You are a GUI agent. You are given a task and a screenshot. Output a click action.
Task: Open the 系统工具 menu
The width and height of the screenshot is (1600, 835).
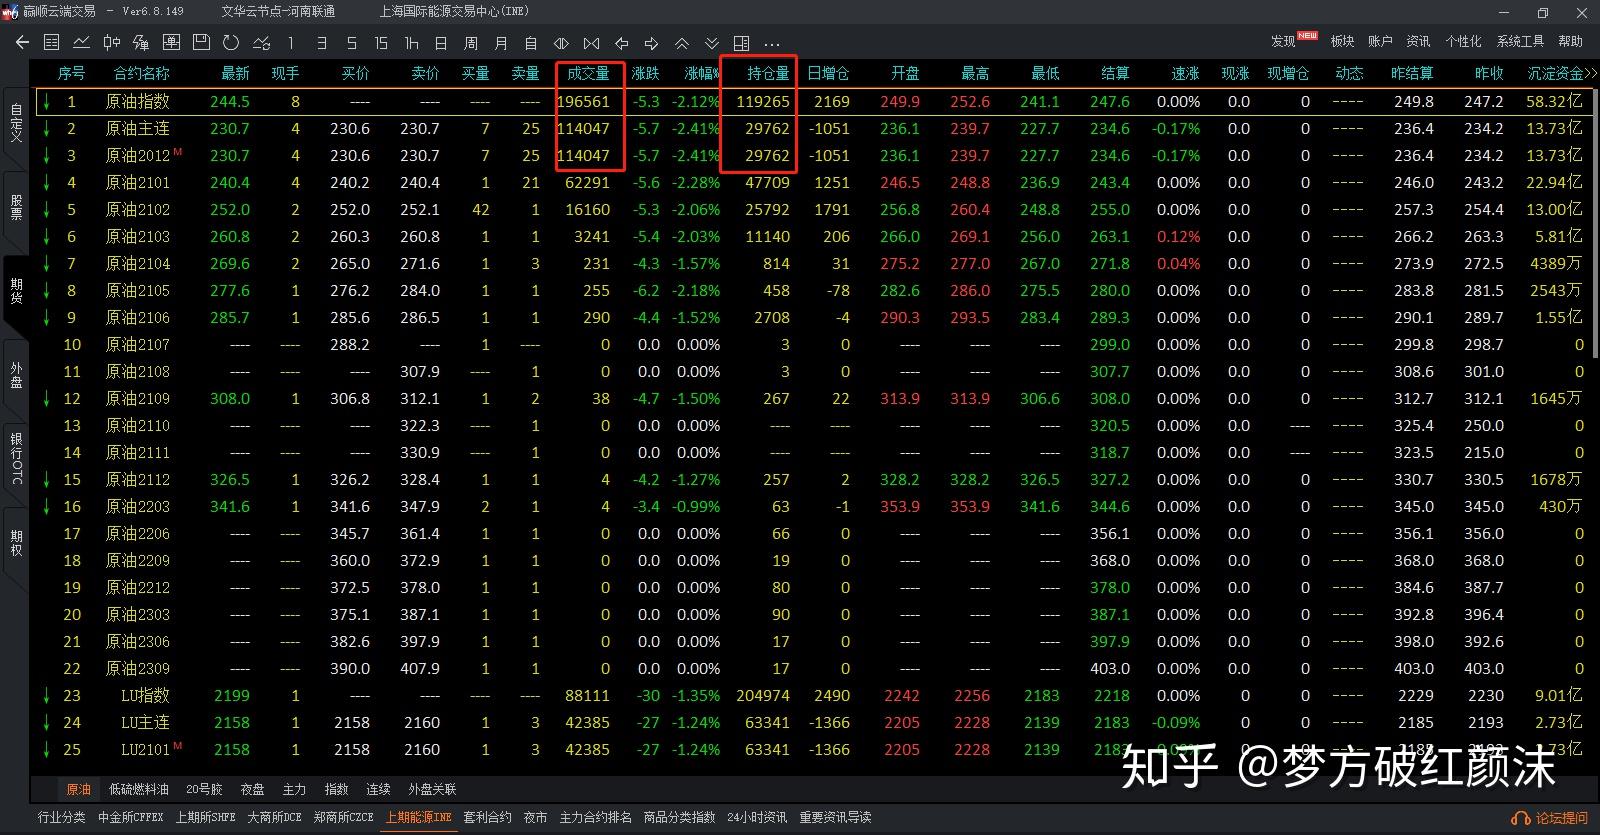coord(1520,41)
